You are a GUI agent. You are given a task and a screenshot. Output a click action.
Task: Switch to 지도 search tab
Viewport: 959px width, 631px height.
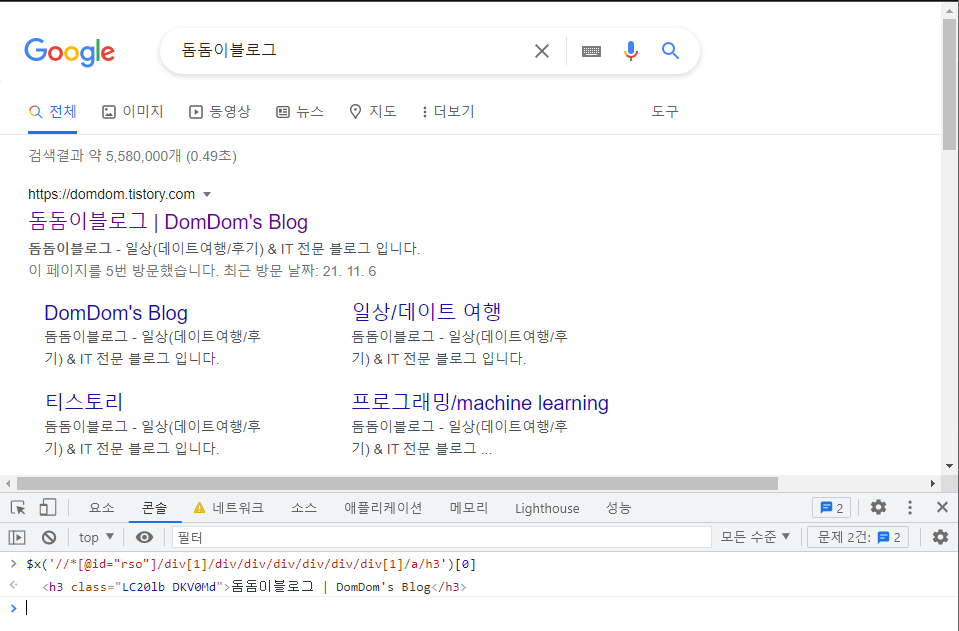[372, 112]
